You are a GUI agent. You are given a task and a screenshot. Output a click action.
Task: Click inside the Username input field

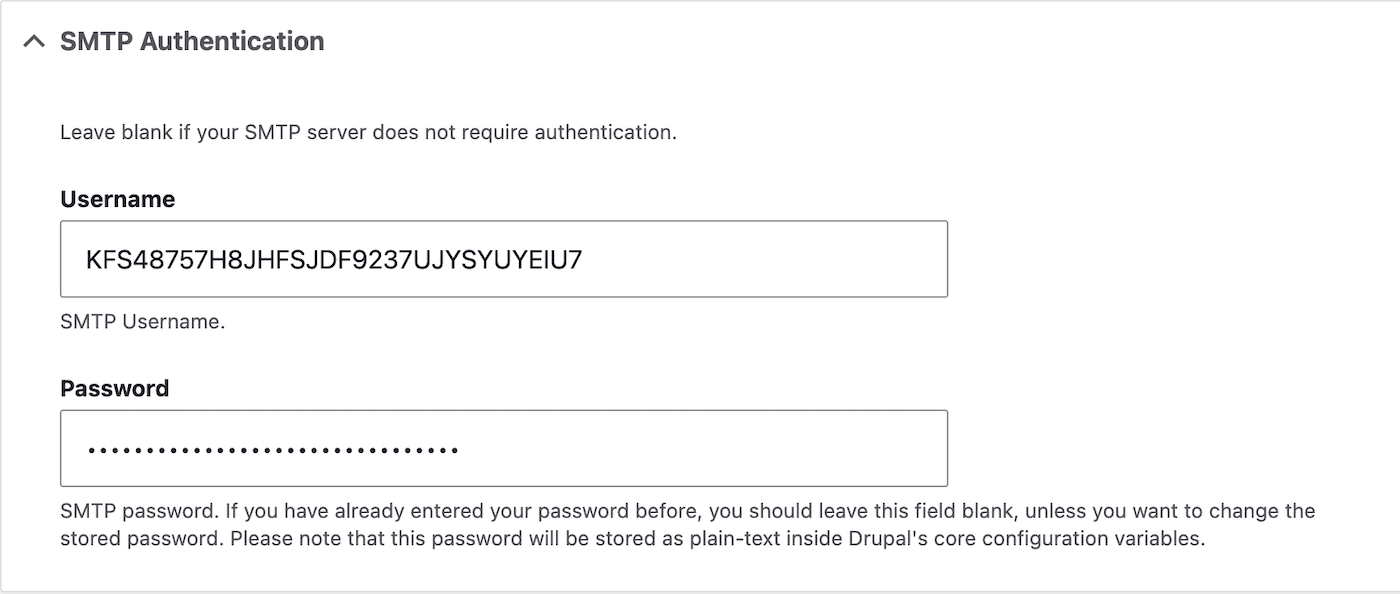point(500,258)
